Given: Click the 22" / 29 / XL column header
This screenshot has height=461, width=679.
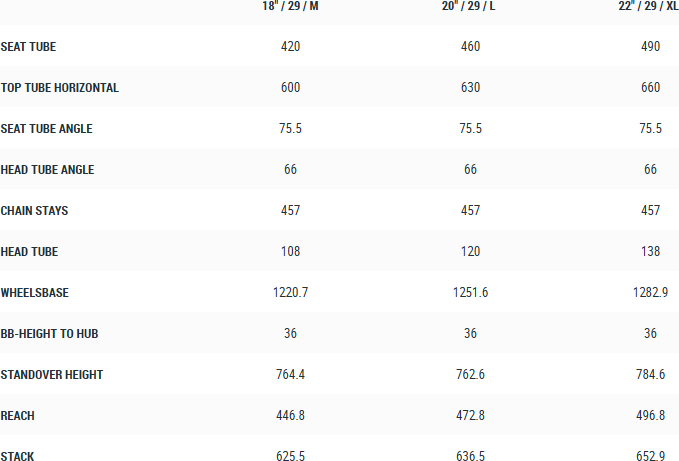Looking at the screenshot, I should [650, 7].
